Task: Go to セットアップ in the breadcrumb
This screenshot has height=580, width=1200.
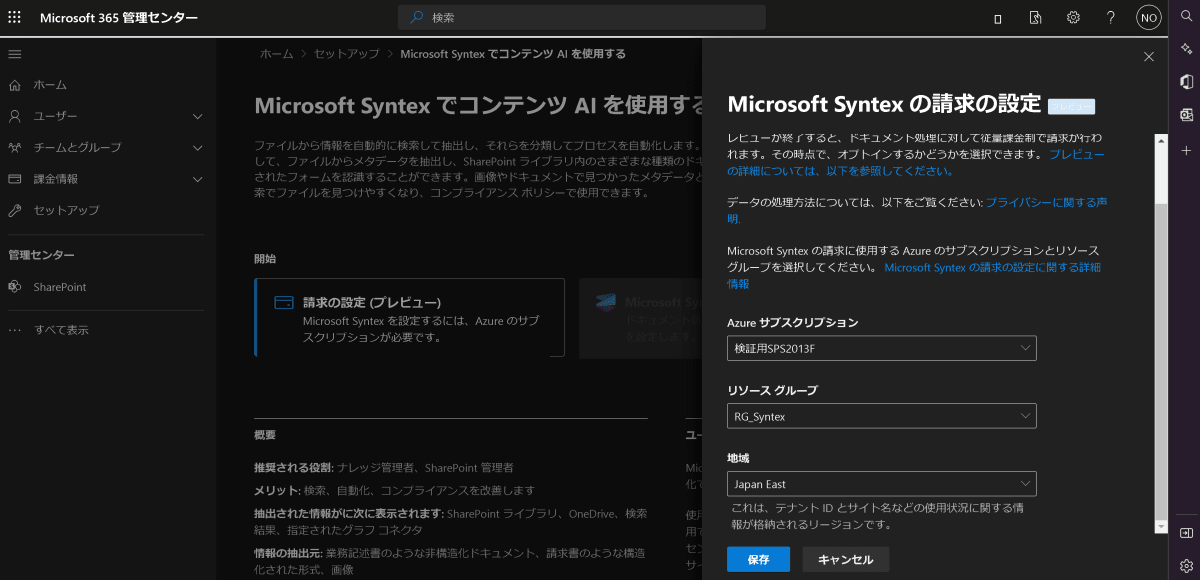Action: pyautogui.click(x=347, y=54)
